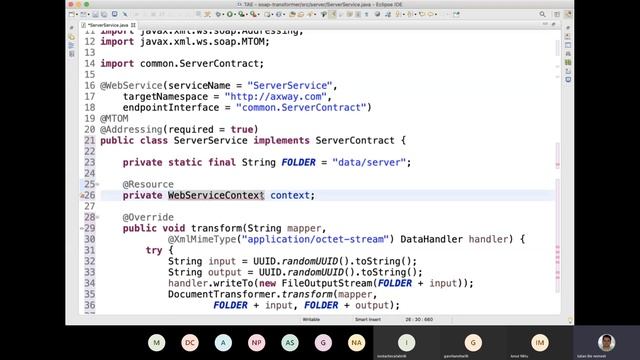
Task: Click the Open Perspective icon
Action: coord(557,14)
